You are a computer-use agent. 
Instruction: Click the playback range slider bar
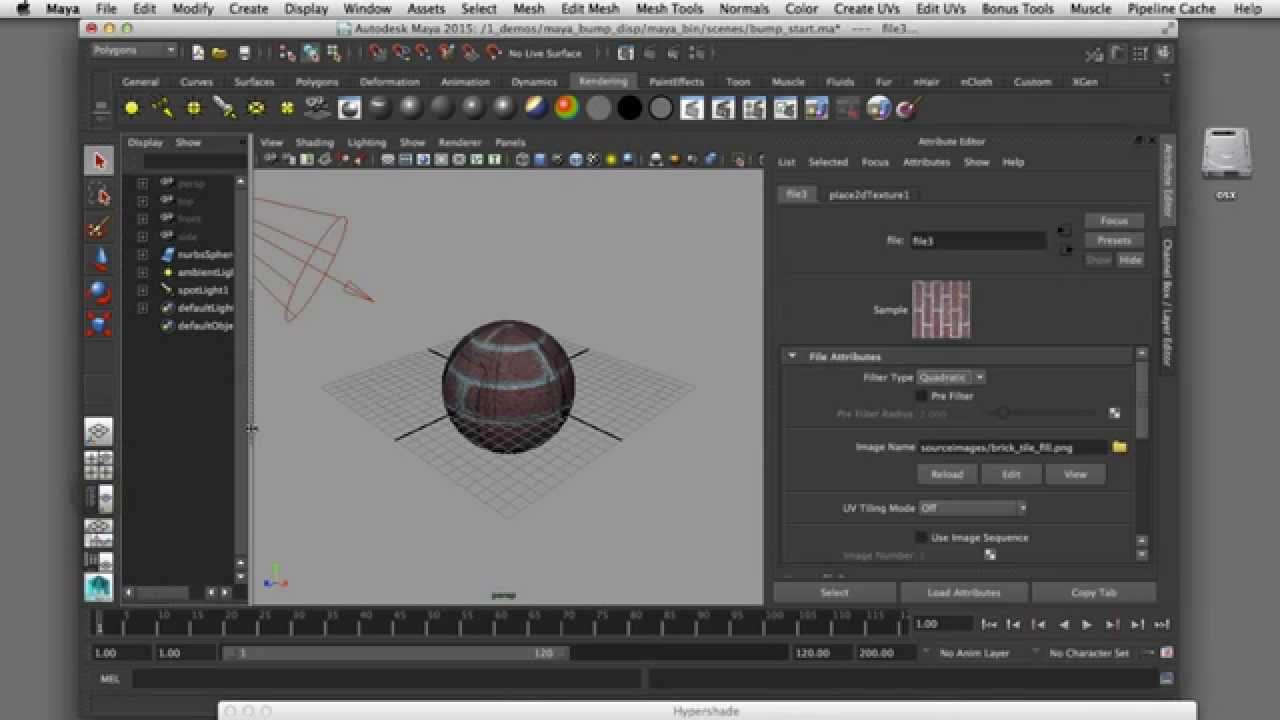point(396,653)
